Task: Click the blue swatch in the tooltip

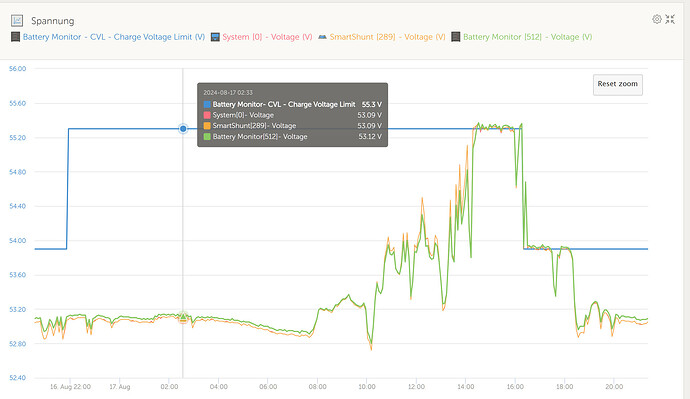Action: click(x=207, y=104)
